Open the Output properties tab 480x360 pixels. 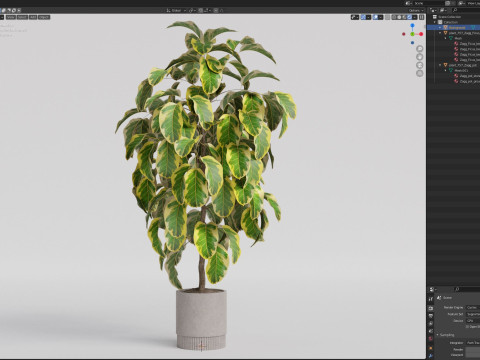point(431,315)
